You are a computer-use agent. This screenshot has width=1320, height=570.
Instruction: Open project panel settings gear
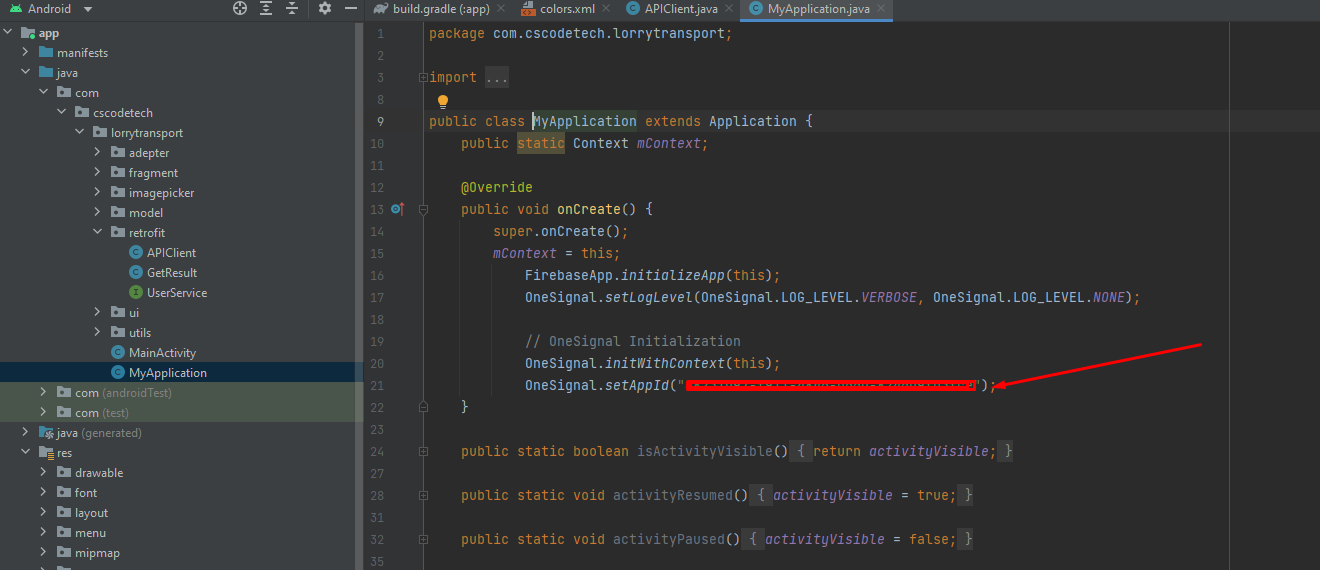(325, 9)
